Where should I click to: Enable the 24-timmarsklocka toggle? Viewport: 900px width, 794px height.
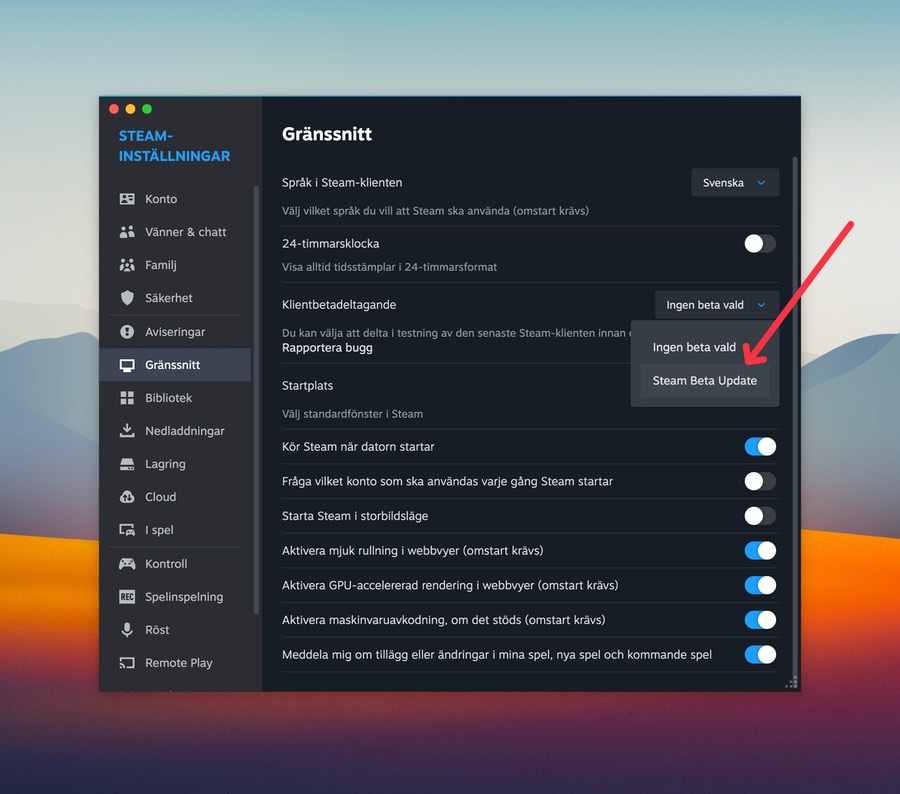click(x=759, y=243)
